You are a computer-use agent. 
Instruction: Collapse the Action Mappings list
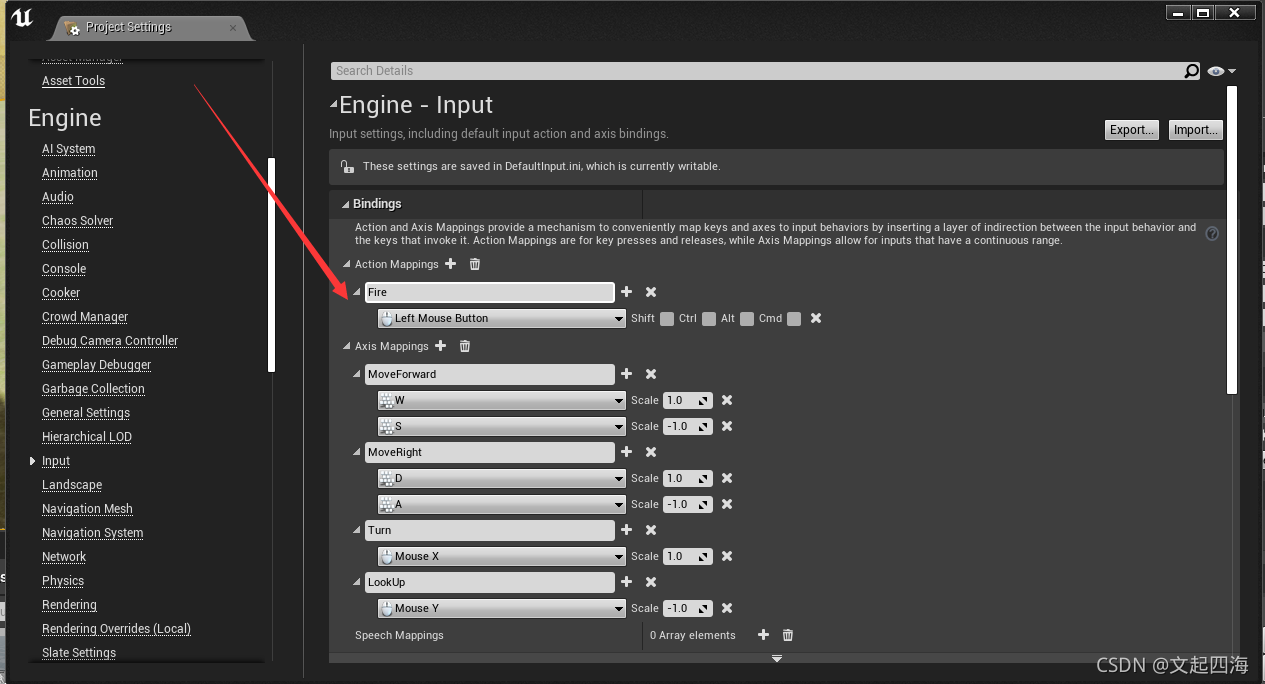(347, 265)
